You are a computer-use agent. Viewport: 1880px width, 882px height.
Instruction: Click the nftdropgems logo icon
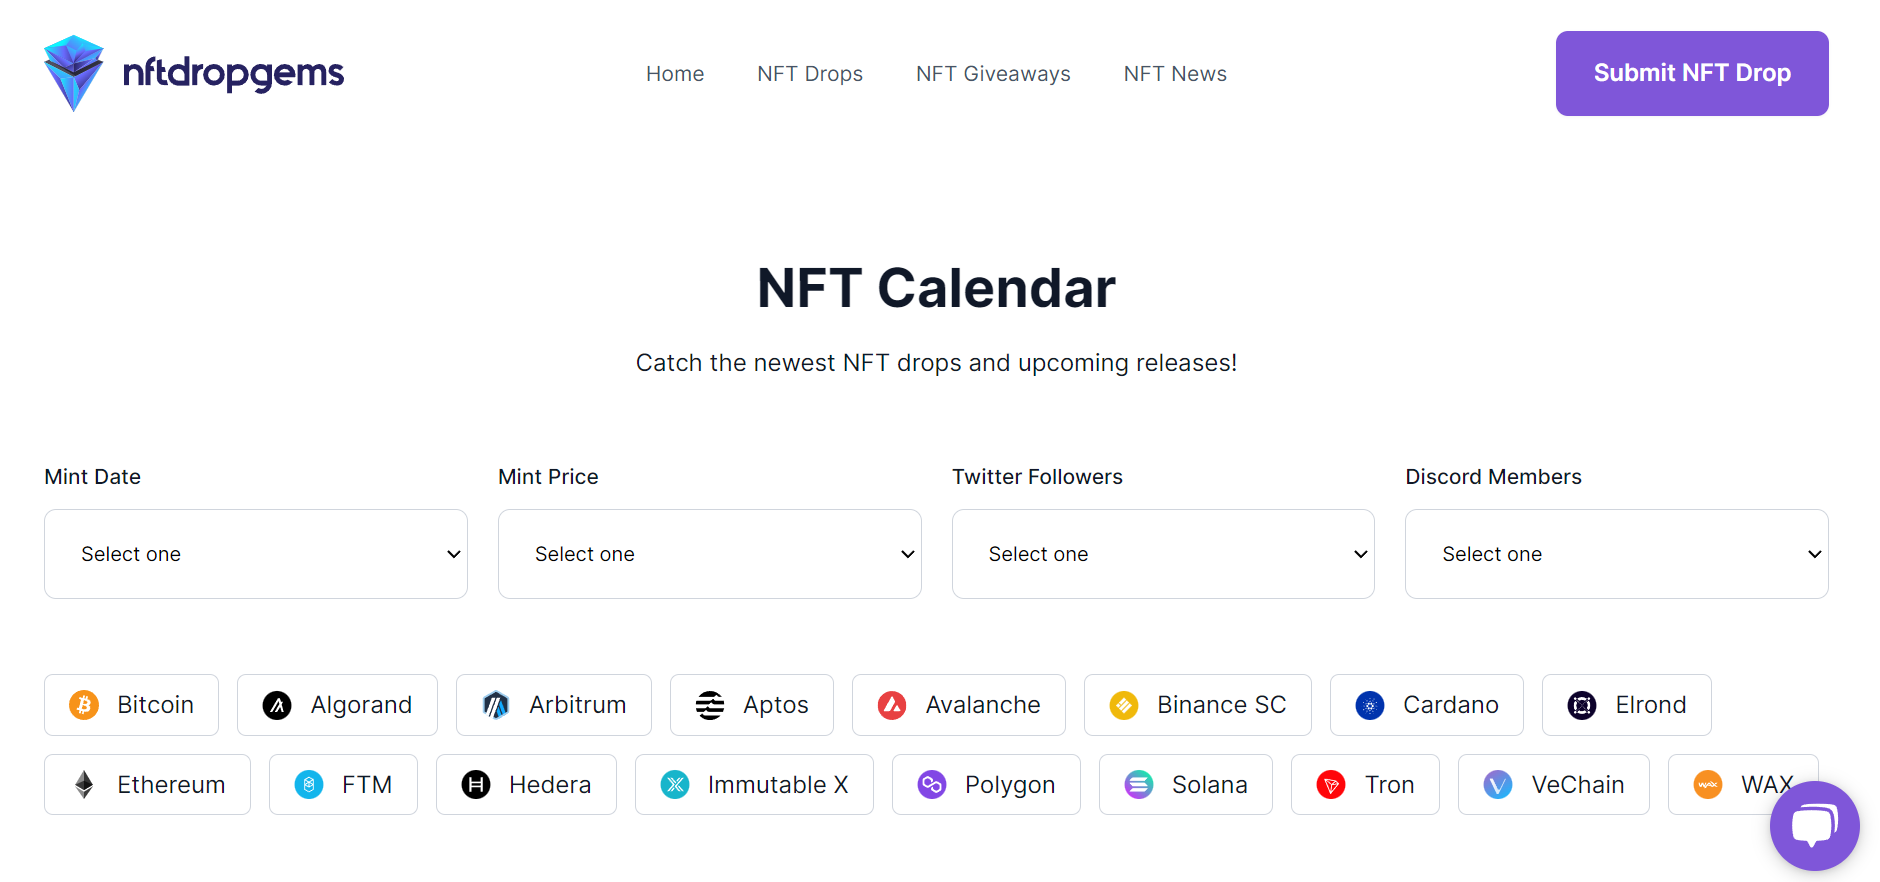point(72,72)
